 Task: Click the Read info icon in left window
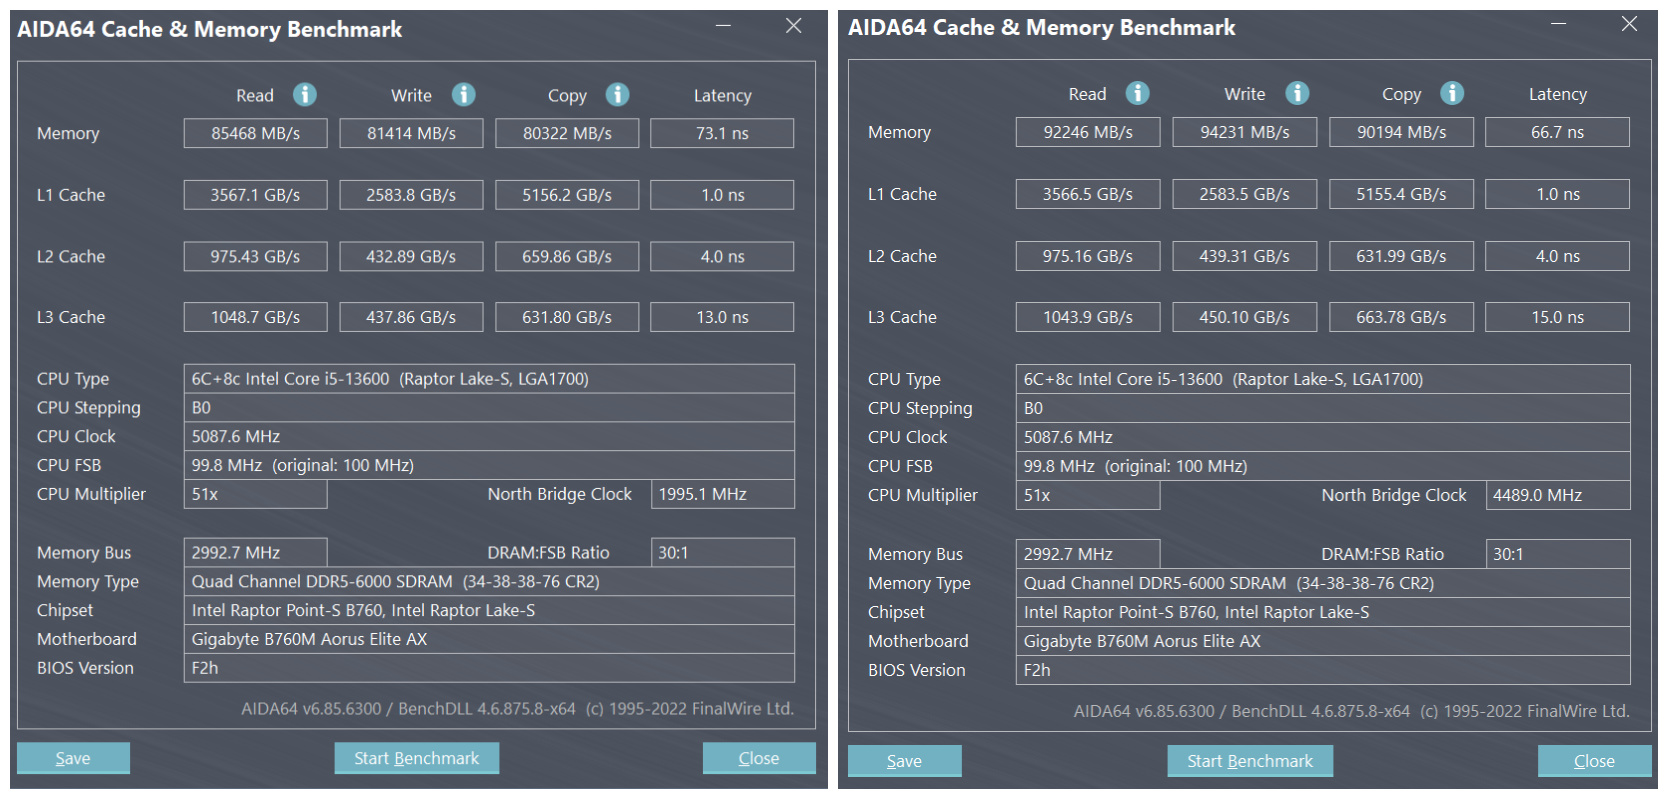305,95
